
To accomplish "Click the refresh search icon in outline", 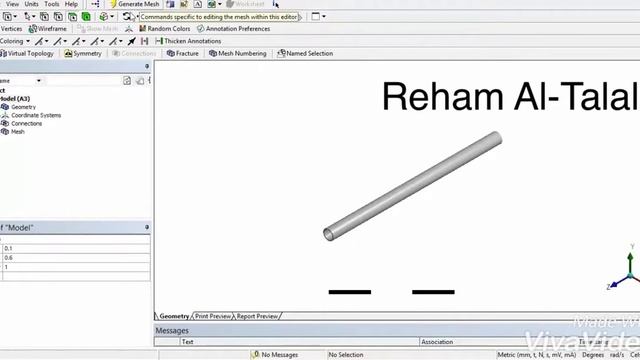I will (x=127, y=81).
